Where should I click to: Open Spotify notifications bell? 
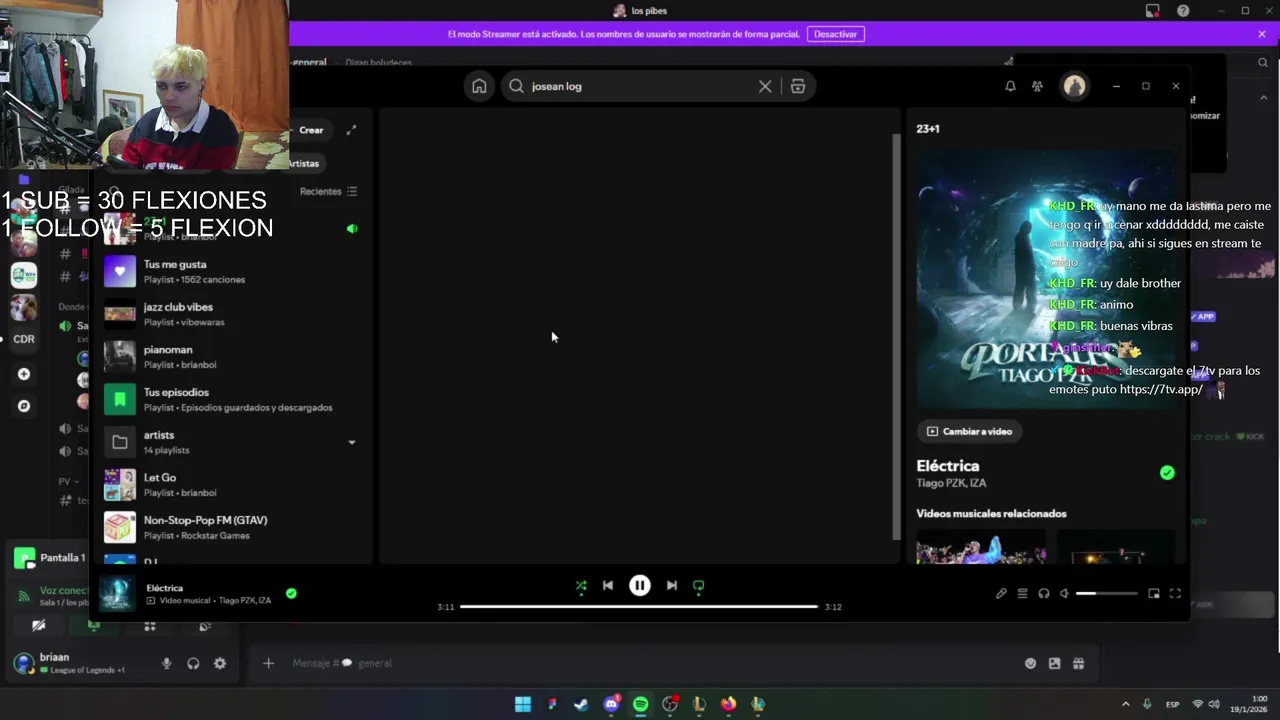pos(1010,86)
